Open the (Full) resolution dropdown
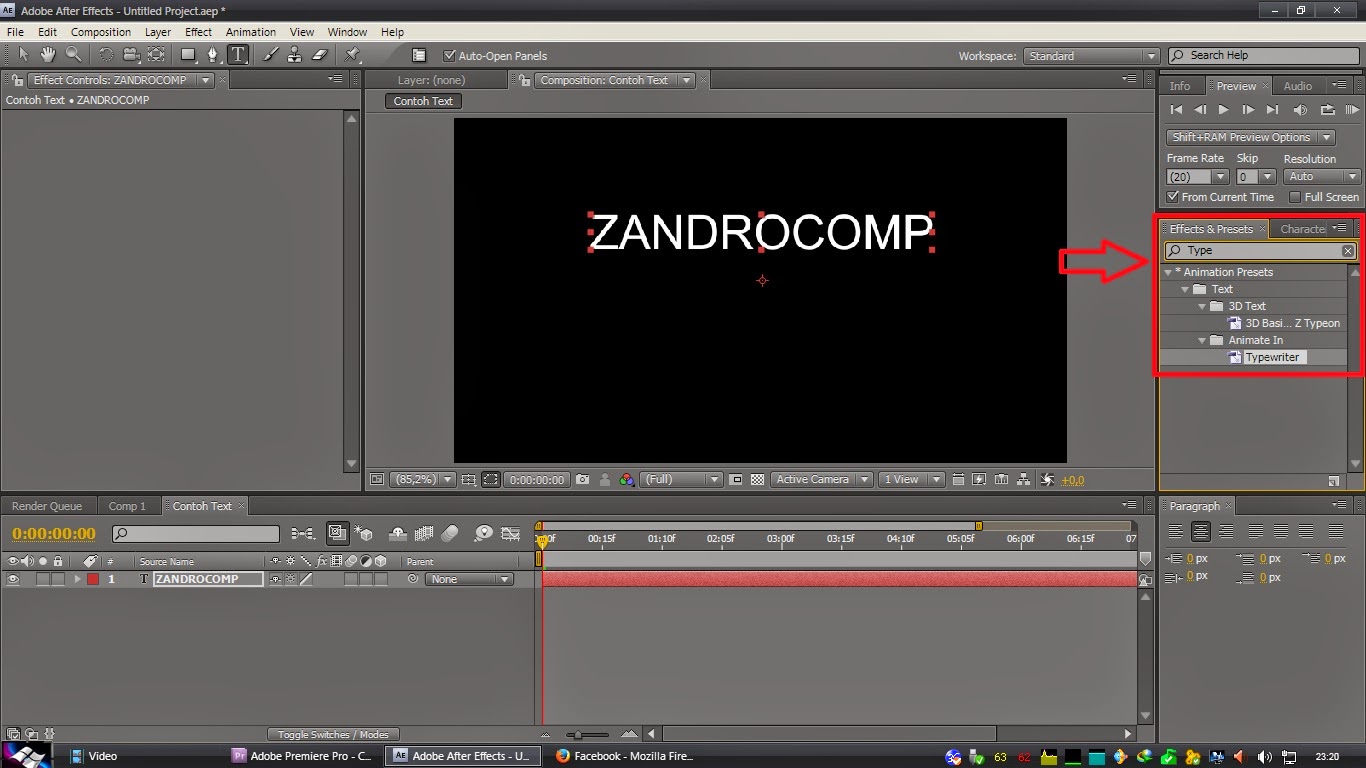The height and width of the screenshot is (768, 1366). tap(681, 480)
